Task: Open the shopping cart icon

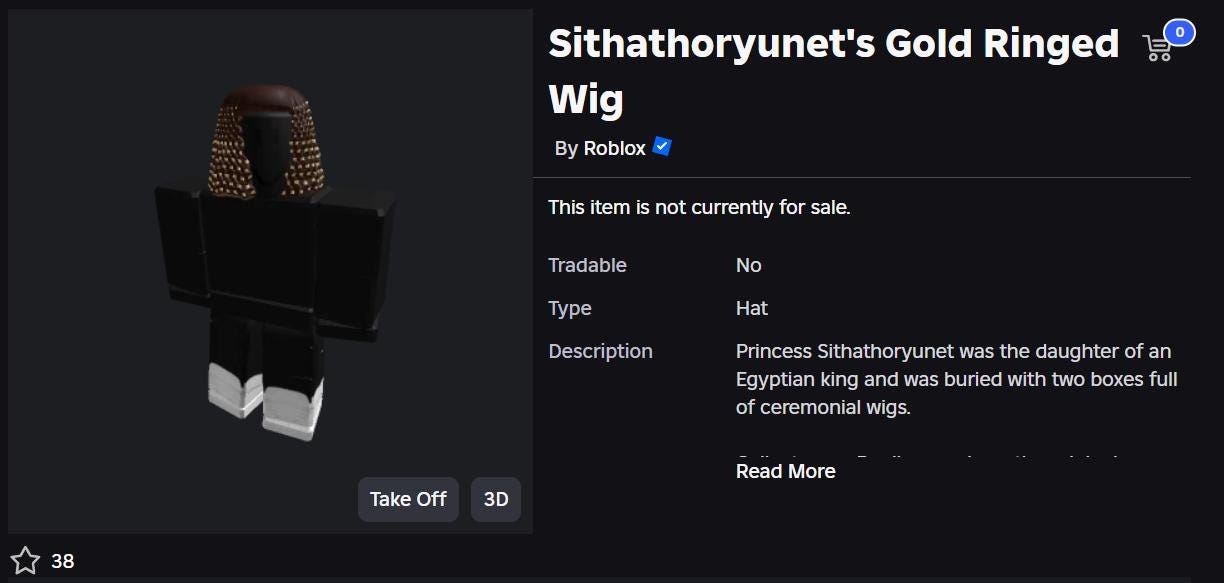Action: click(1157, 48)
